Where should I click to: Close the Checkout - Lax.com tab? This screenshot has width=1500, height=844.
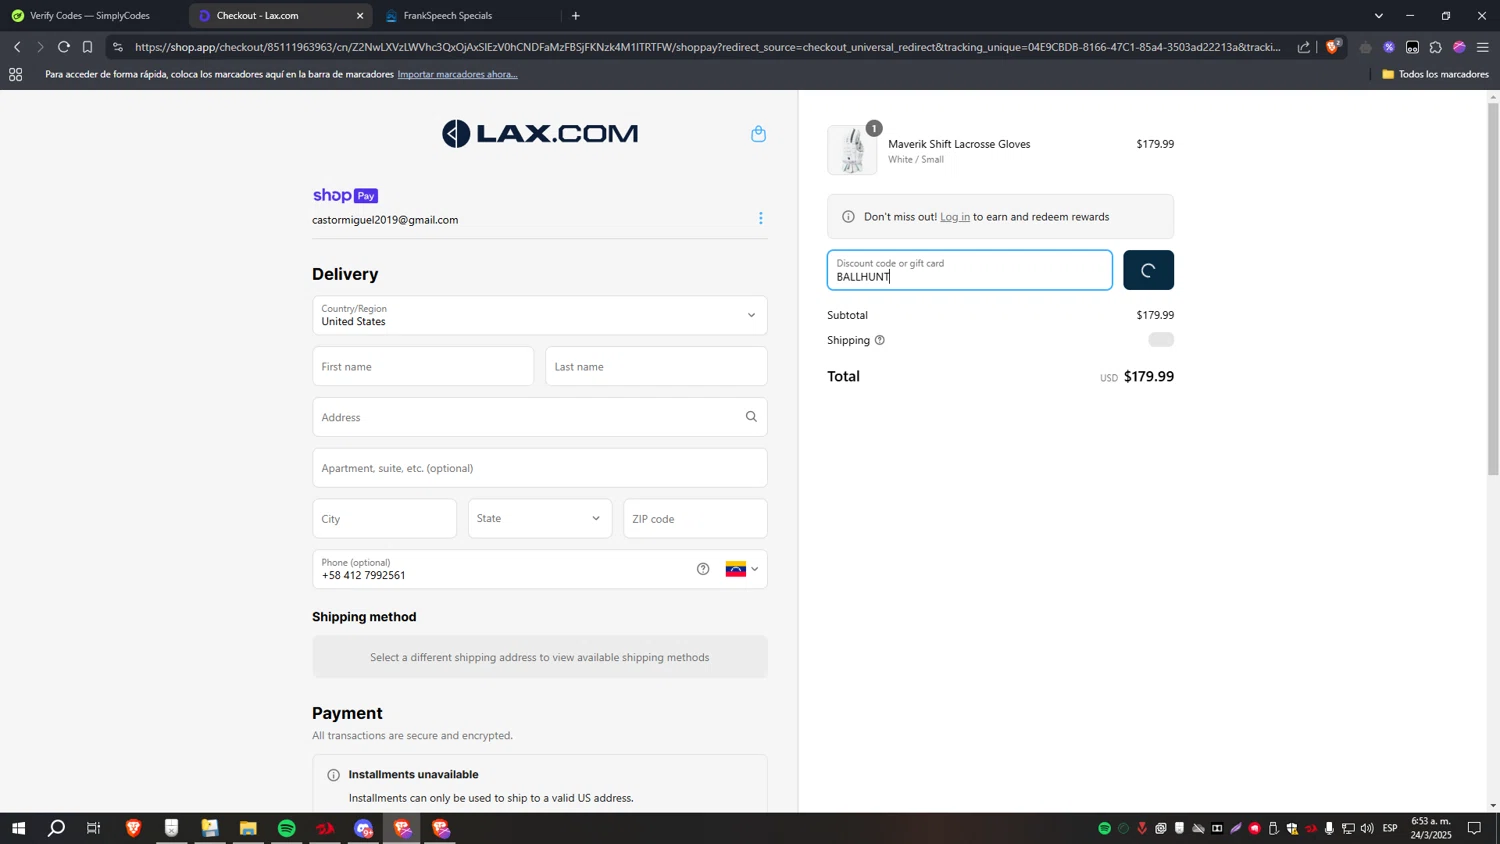[x=360, y=16]
